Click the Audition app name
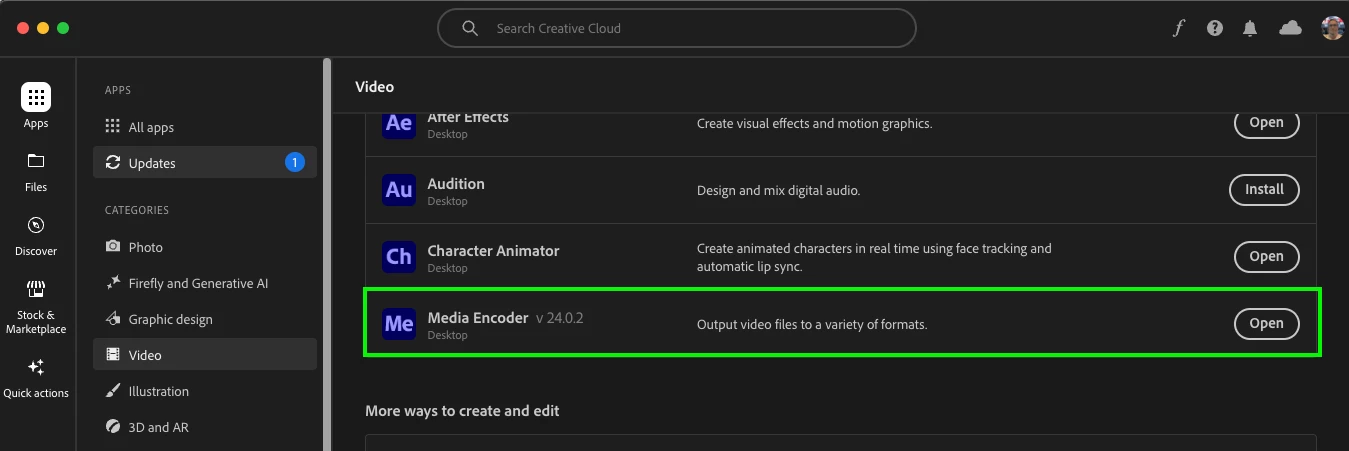The image size is (1349, 451). (456, 184)
